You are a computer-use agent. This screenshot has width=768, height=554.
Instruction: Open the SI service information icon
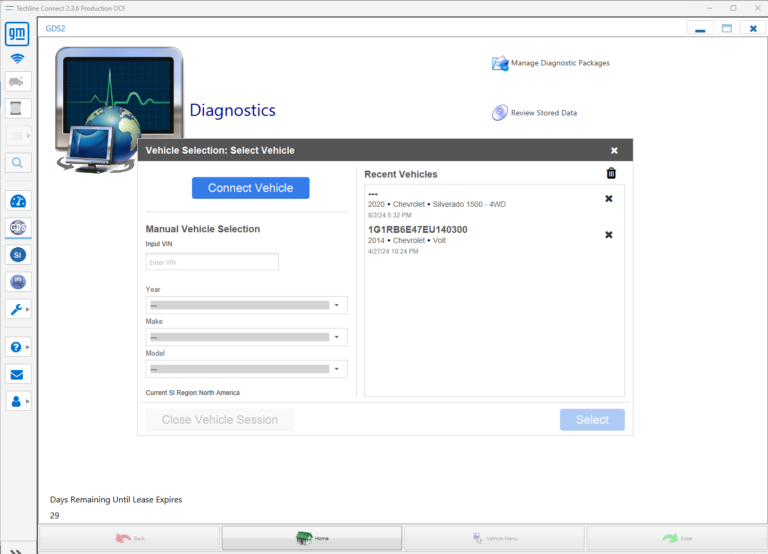18,255
